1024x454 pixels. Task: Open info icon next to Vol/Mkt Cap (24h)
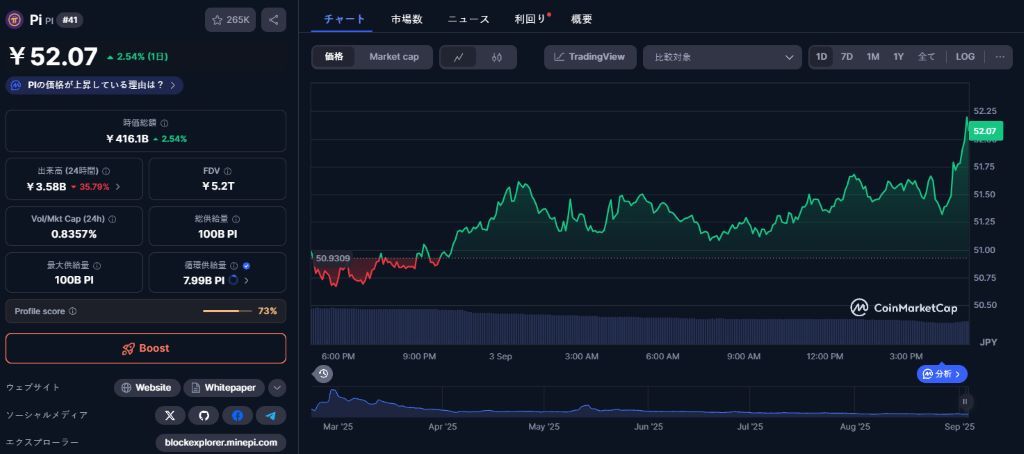click(x=111, y=219)
